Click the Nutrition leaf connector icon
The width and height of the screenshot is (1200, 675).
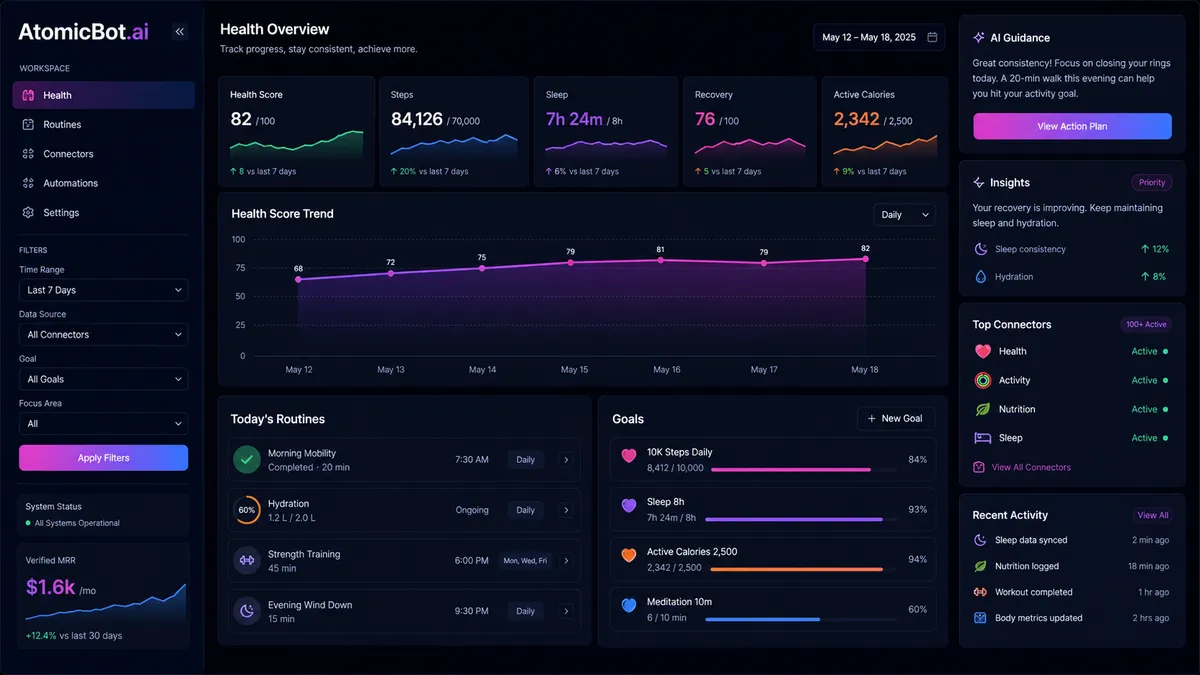tap(982, 409)
